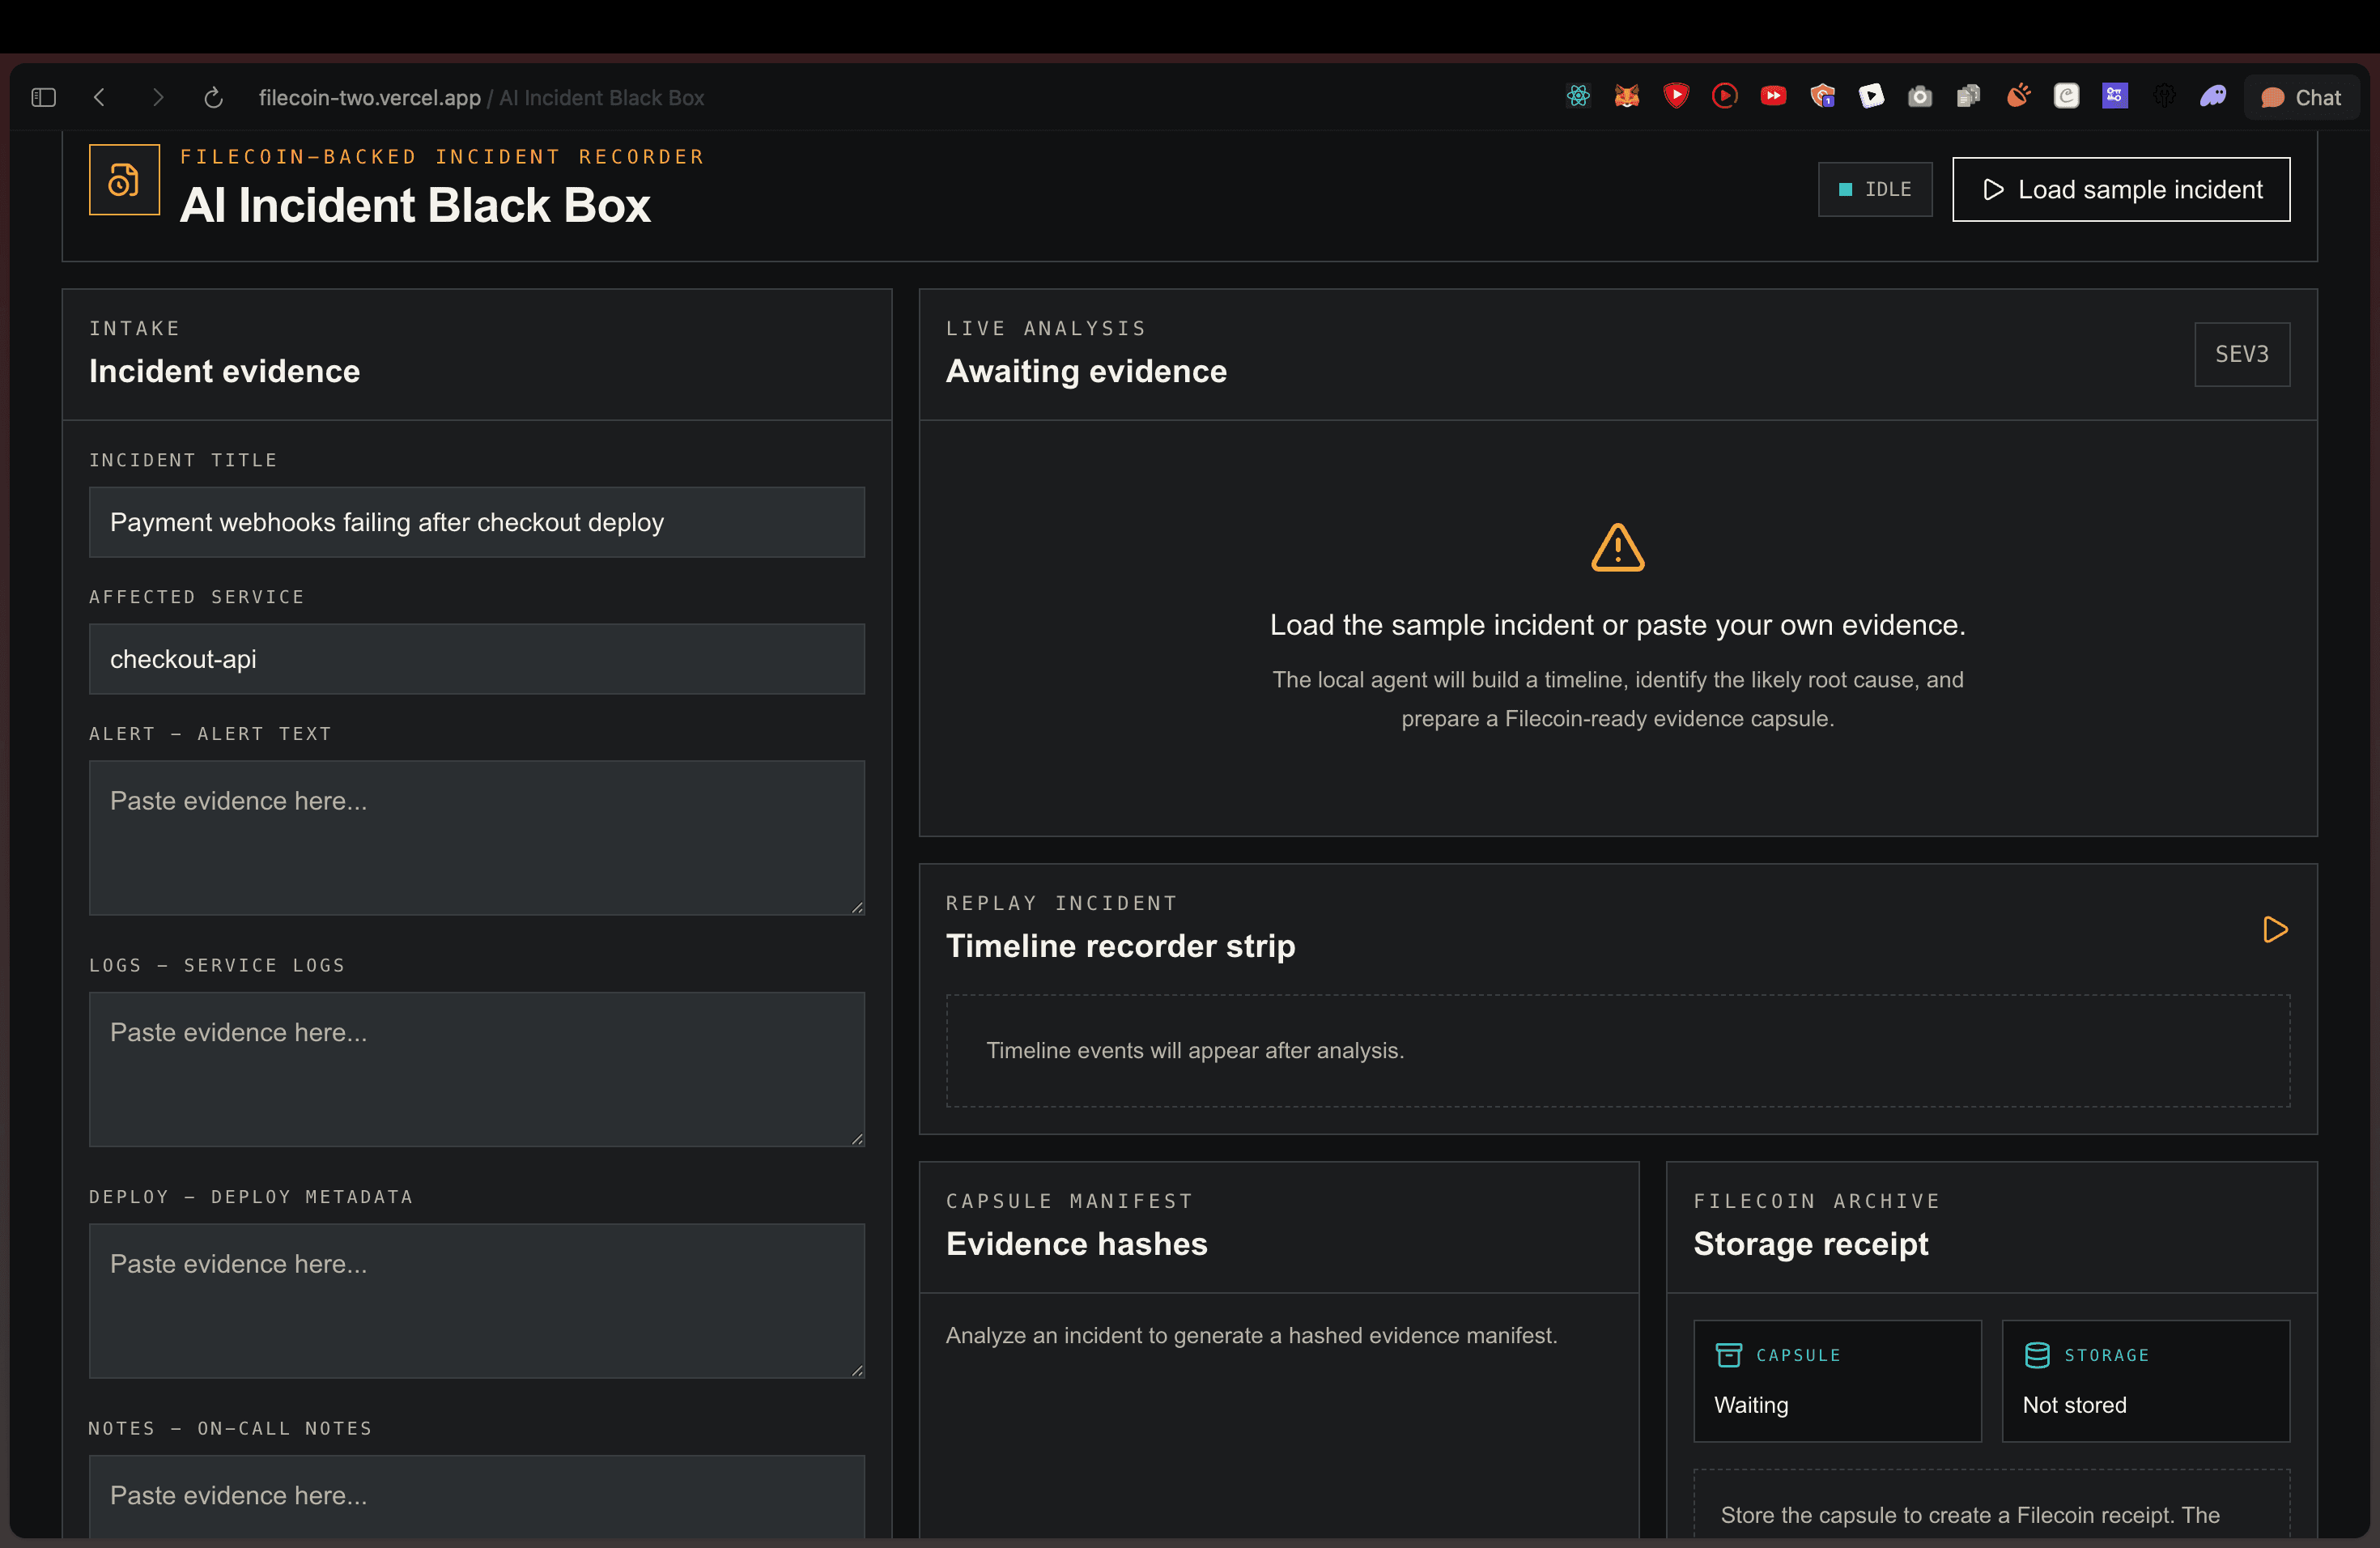2380x1548 pixels.
Task: Open the orange shield extension with badge 1
Action: (1822, 96)
